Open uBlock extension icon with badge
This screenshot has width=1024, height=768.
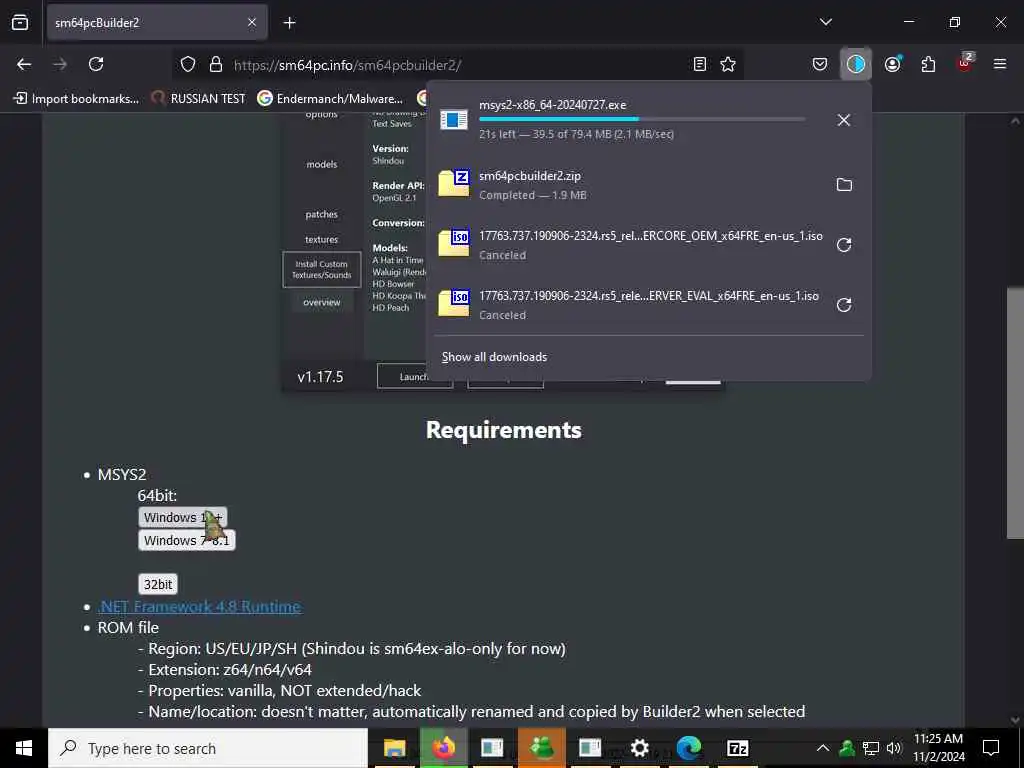point(965,63)
